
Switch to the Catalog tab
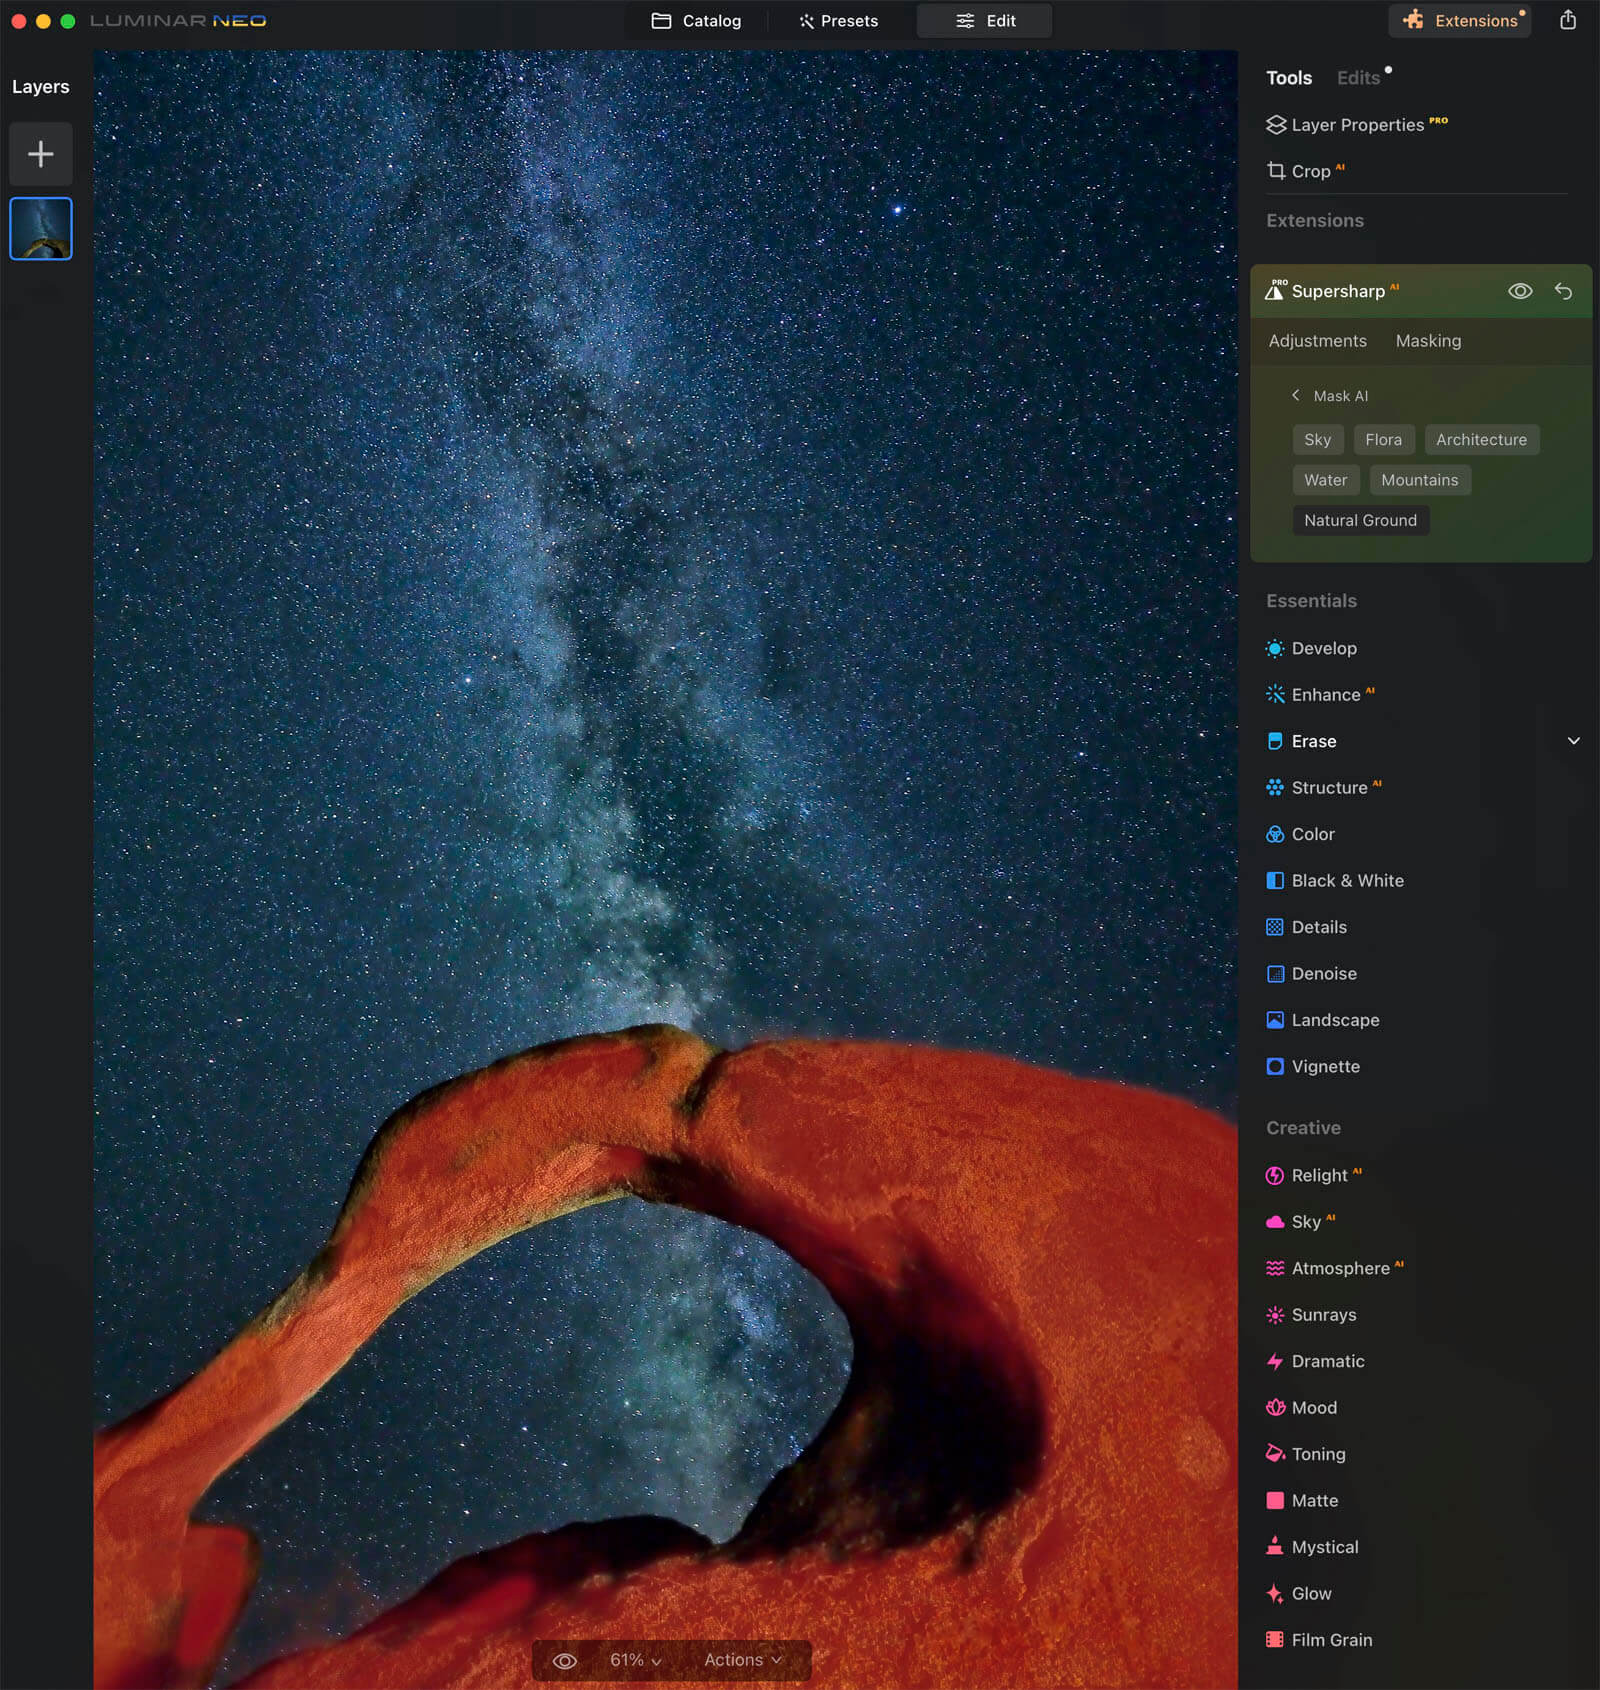pyautogui.click(x=696, y=21)
